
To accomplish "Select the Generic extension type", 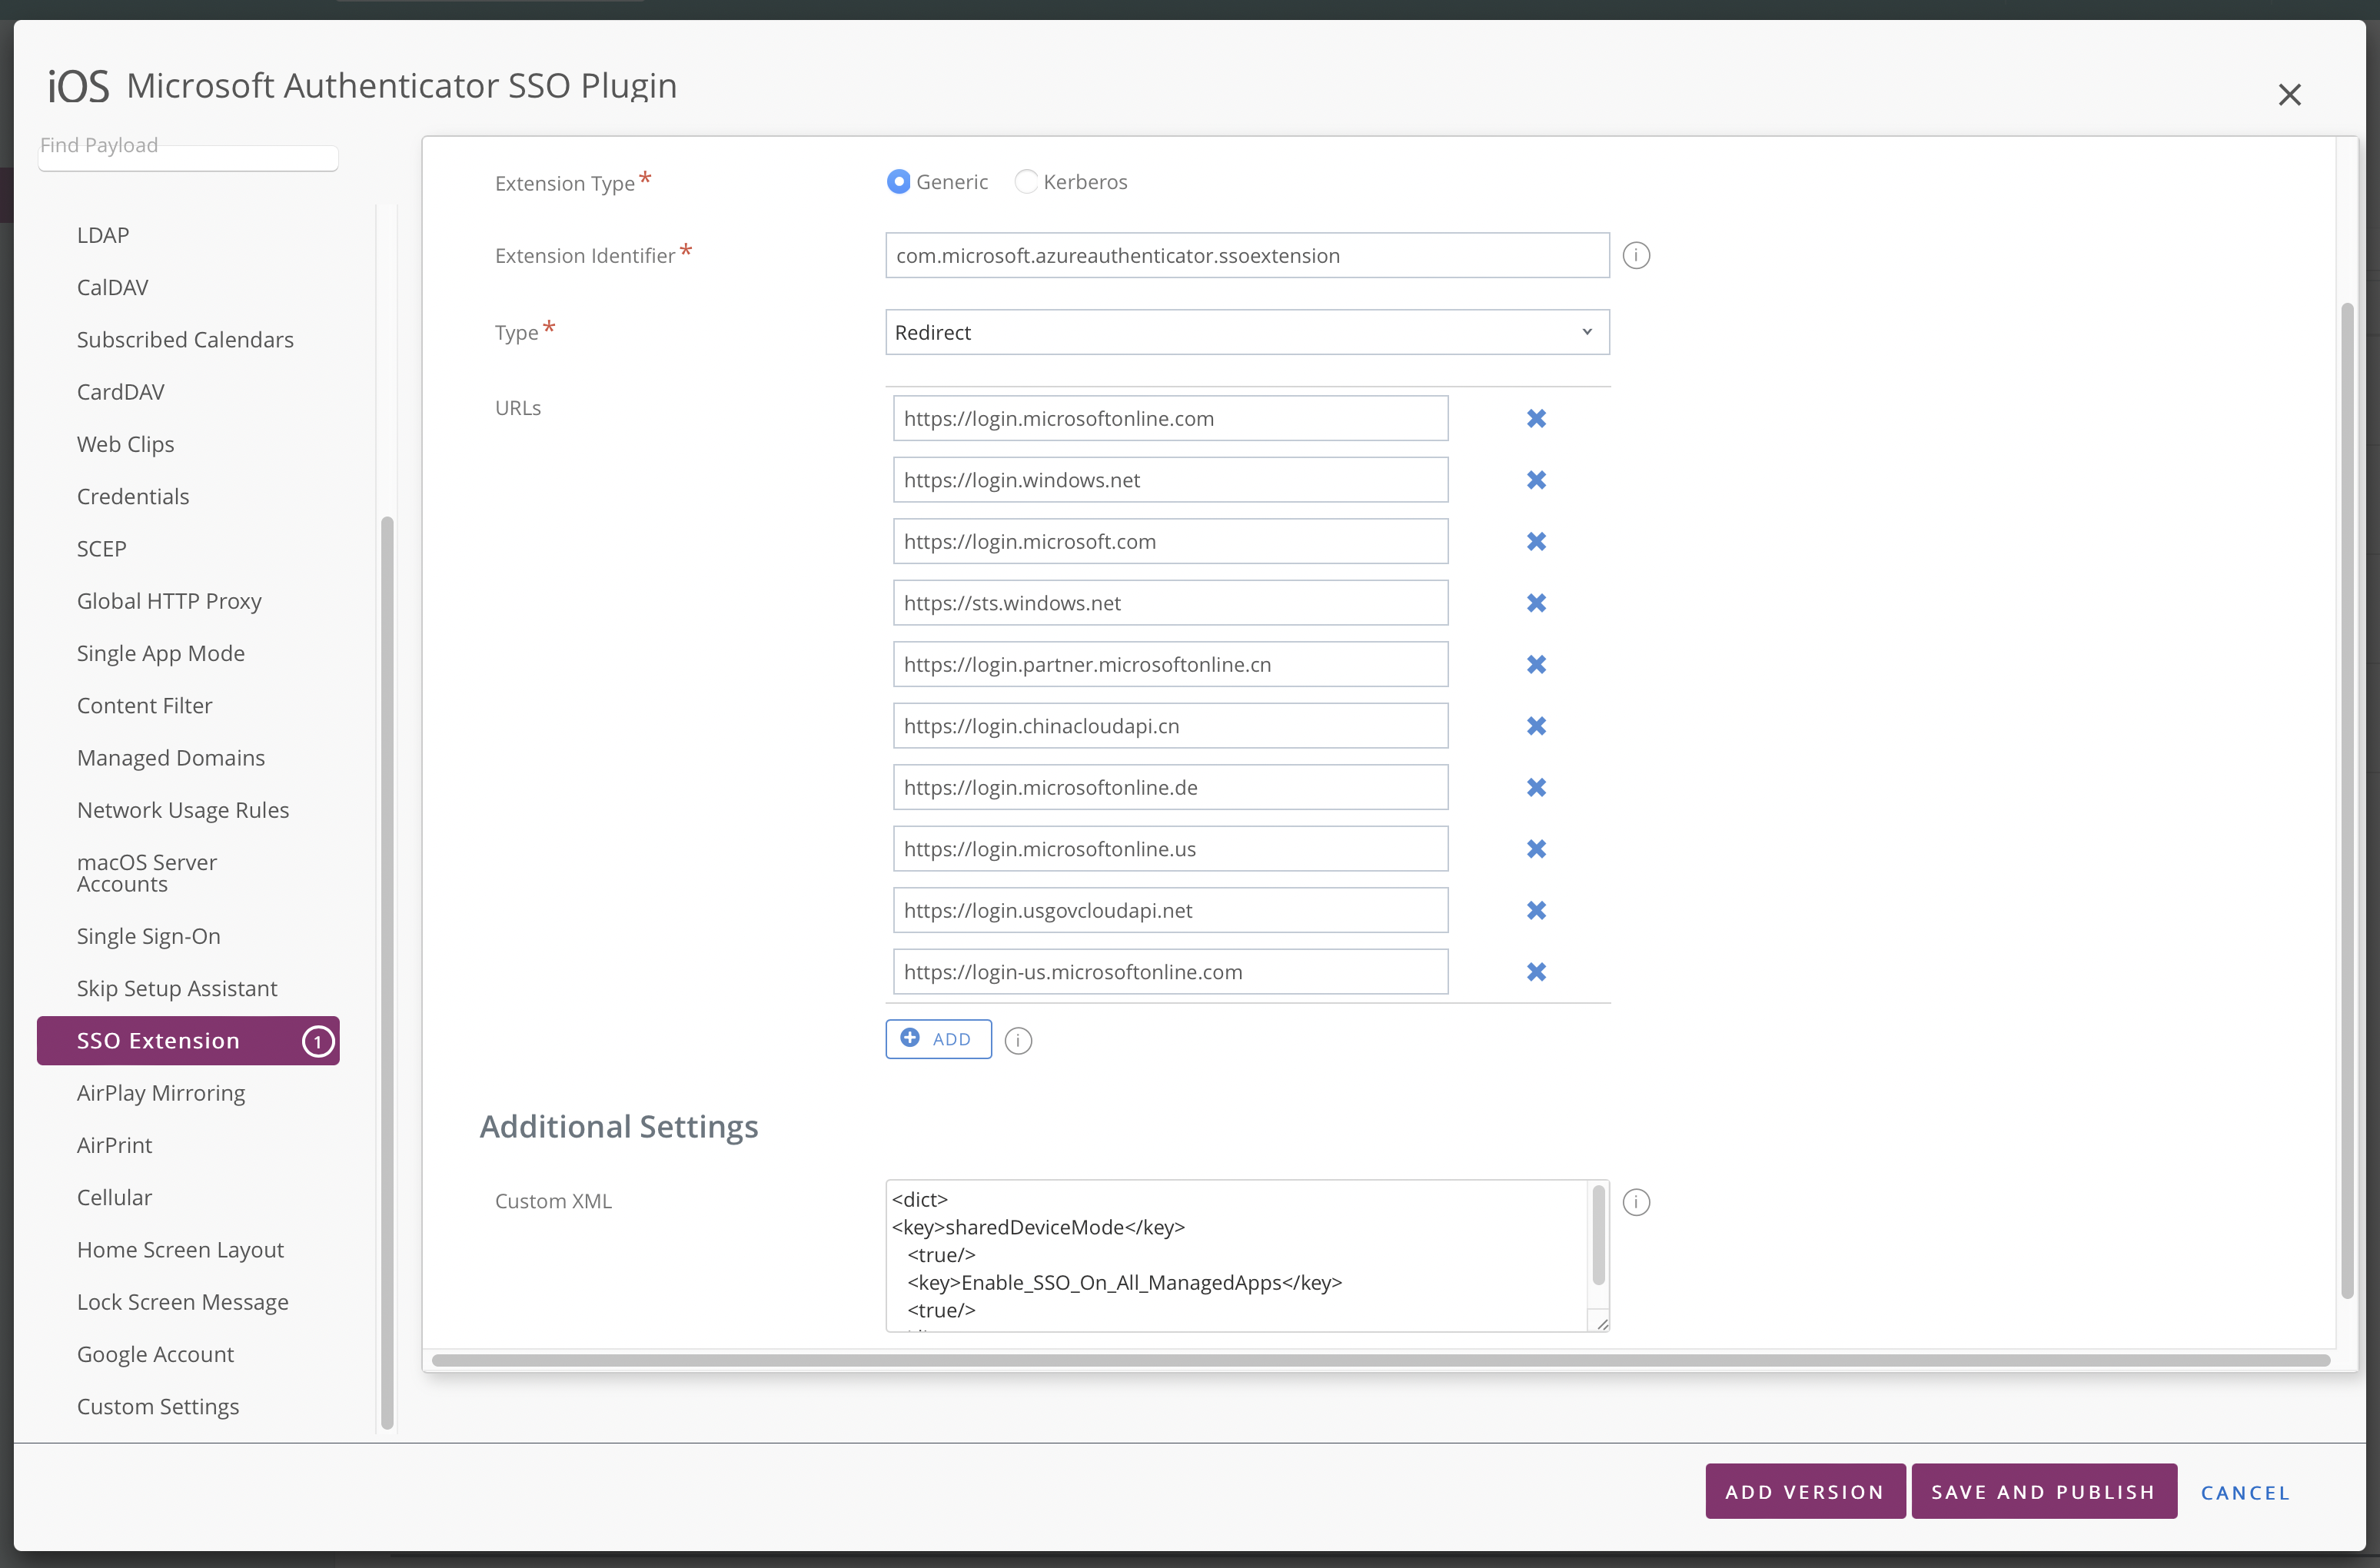I will [x=898, y=182].
